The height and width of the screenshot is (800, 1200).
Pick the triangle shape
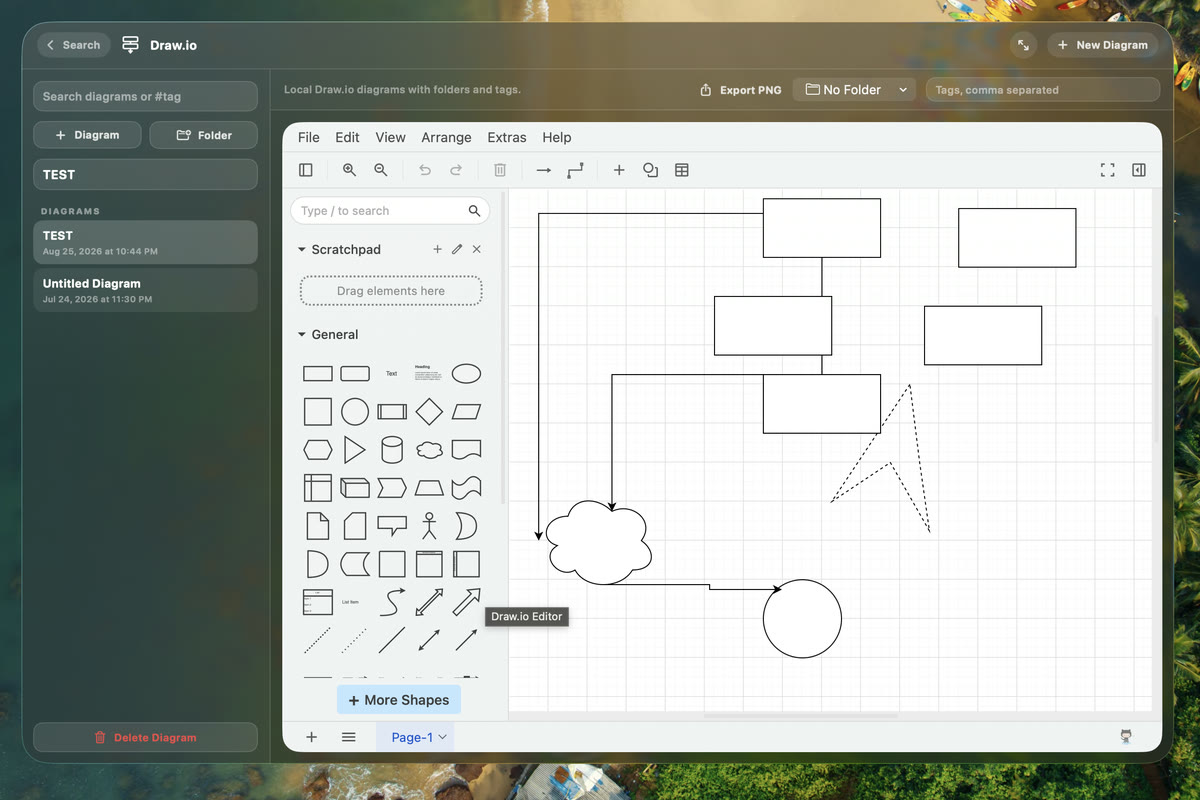point(355,450)
